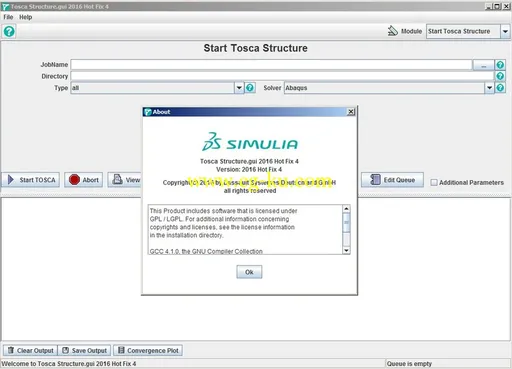Click license text scroll up arrow
This screenshot has height=369, width=512.
pyautogui.click(x=346, y=209)
